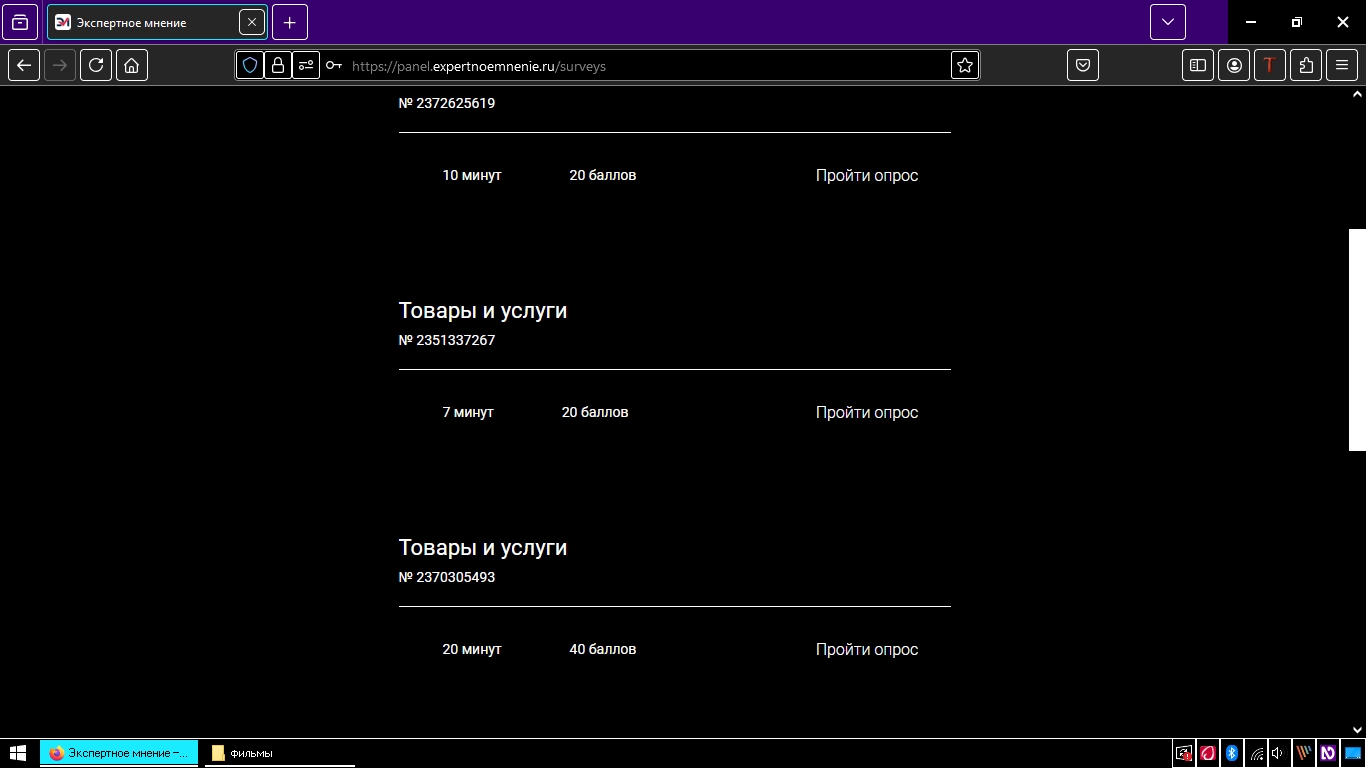Close the Экспертное мнение tab
1366x768 pixels.
252,22
